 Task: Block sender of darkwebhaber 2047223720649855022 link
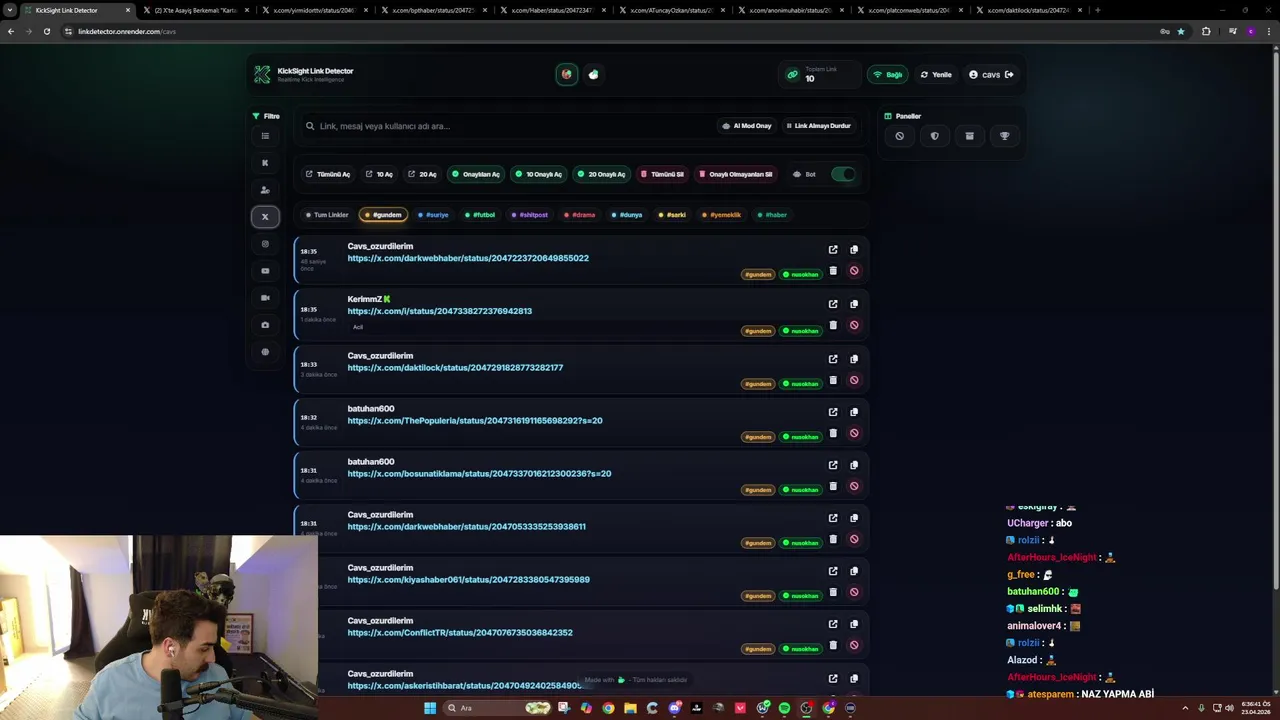point(854,271)
